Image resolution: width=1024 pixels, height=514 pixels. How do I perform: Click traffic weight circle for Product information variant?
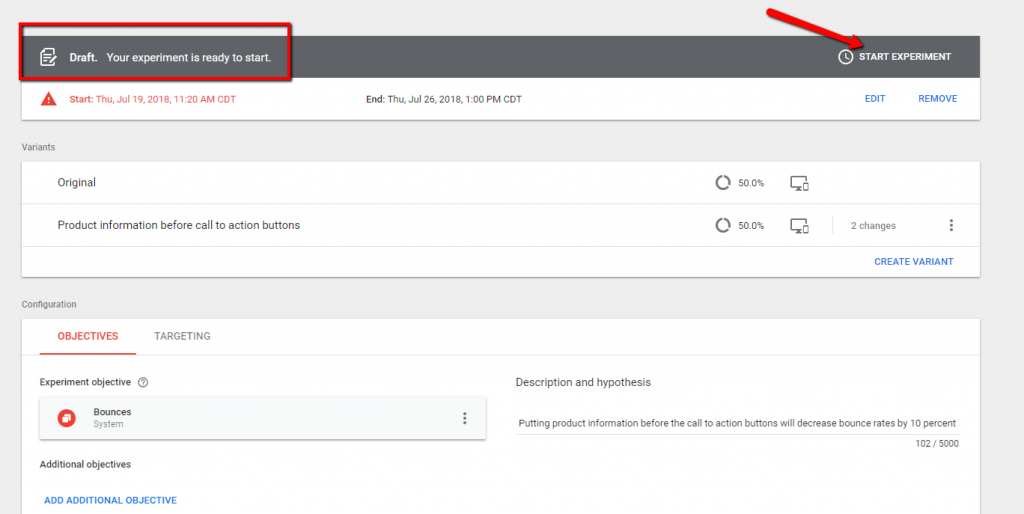click(x=723, y=226)
